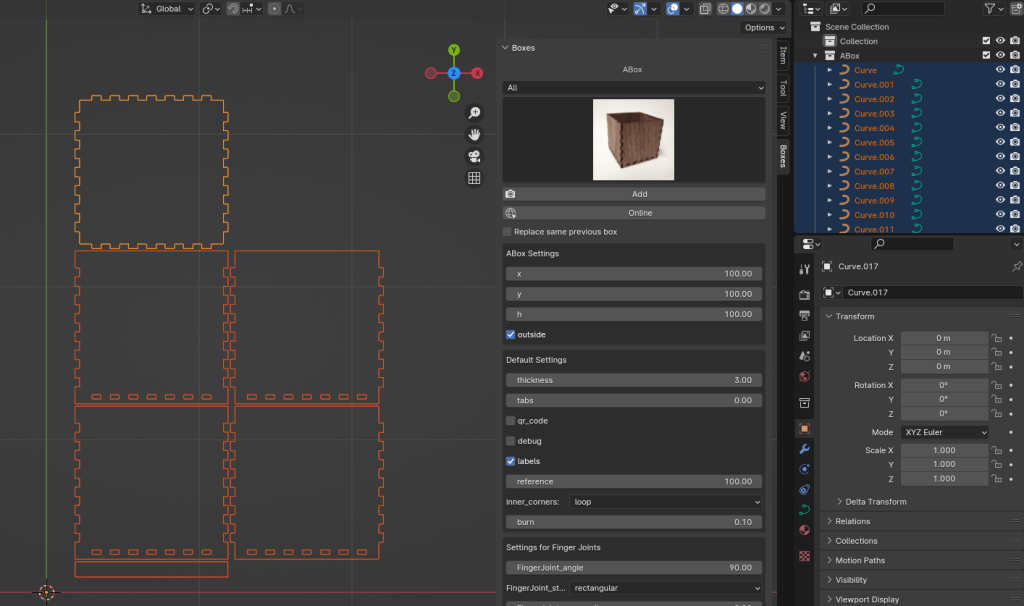The width and height of the screenshot is (1024, 606).
Task: Click the Online button
Action: pyautogui.click(x=640, y=213)
